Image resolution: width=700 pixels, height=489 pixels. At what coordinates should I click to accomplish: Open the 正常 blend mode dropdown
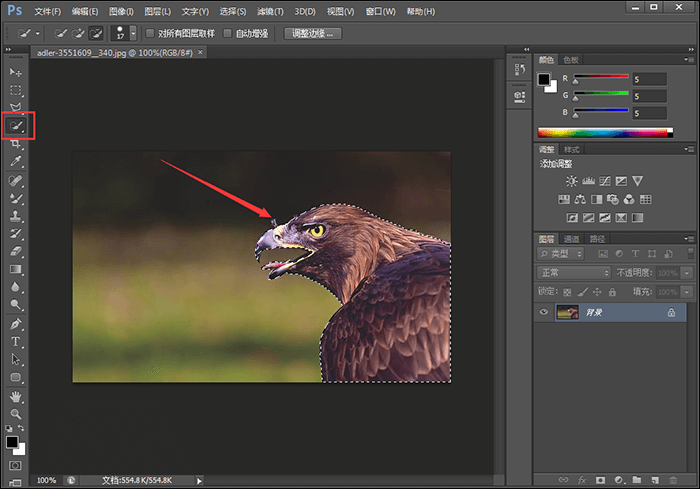pos(574,272)
